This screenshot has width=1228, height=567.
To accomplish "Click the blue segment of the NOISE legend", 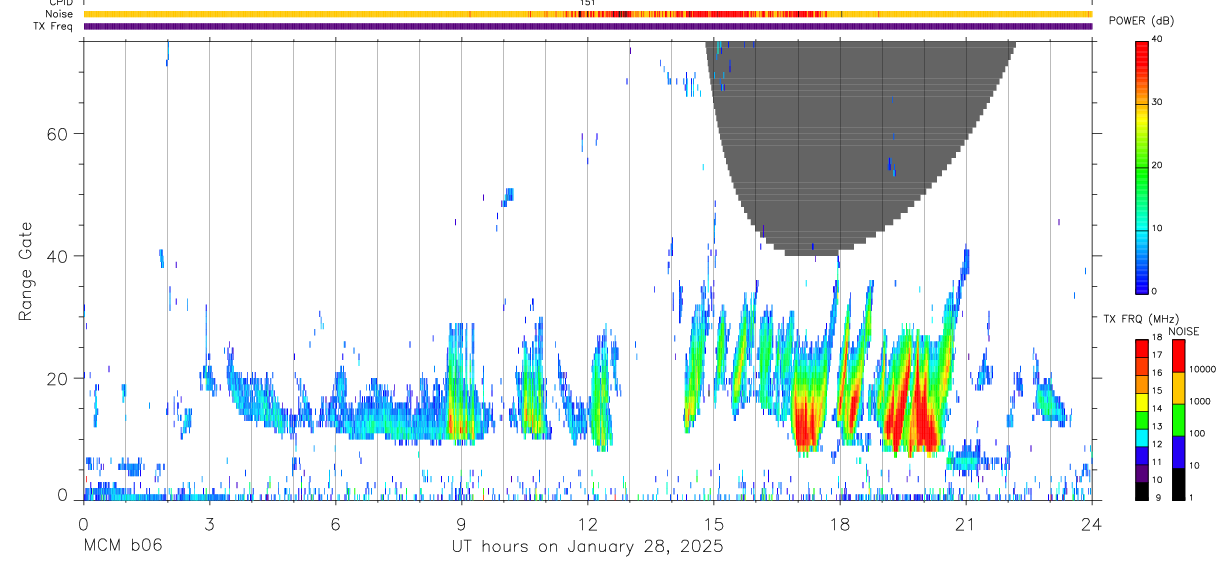I will click(1178, 451).
